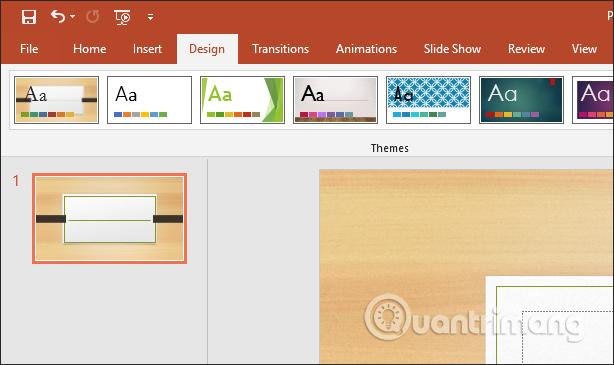Start presentation from beginning icon
The height and width of the screenshot is (365, 614).
[122, 17]
